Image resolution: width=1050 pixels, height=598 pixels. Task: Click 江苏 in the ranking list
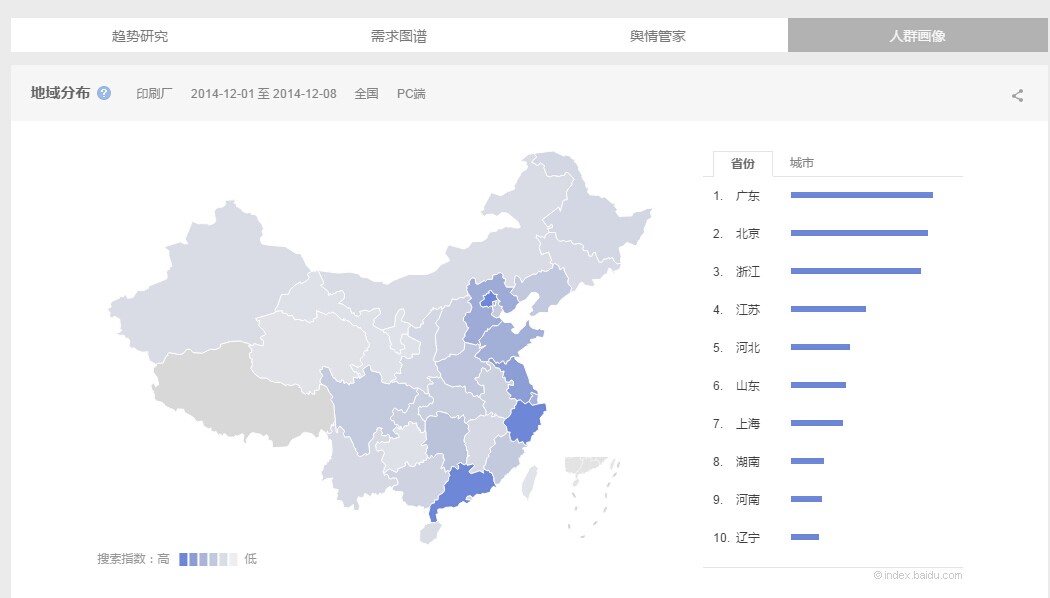coord(747,309)
